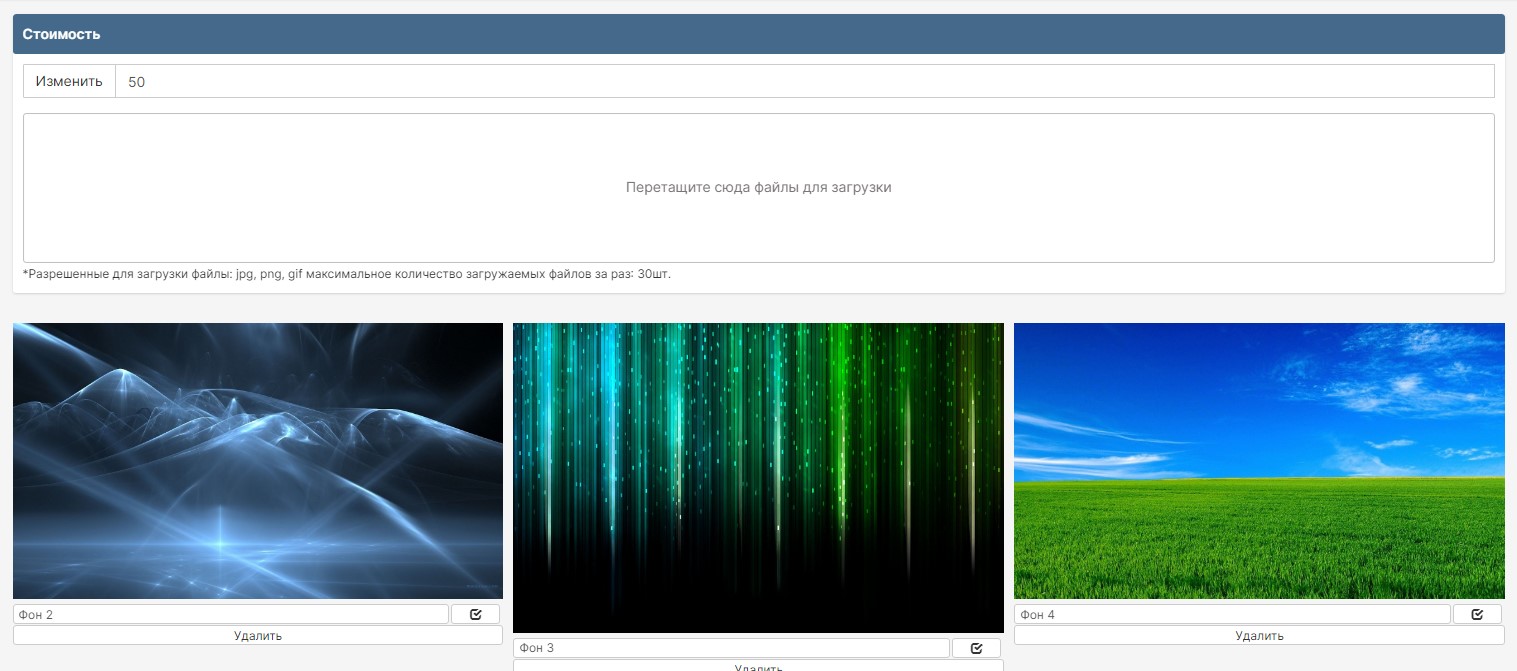The image size is (1517, 671).
Task: Click the Изменить button
Action: [69, 82]
